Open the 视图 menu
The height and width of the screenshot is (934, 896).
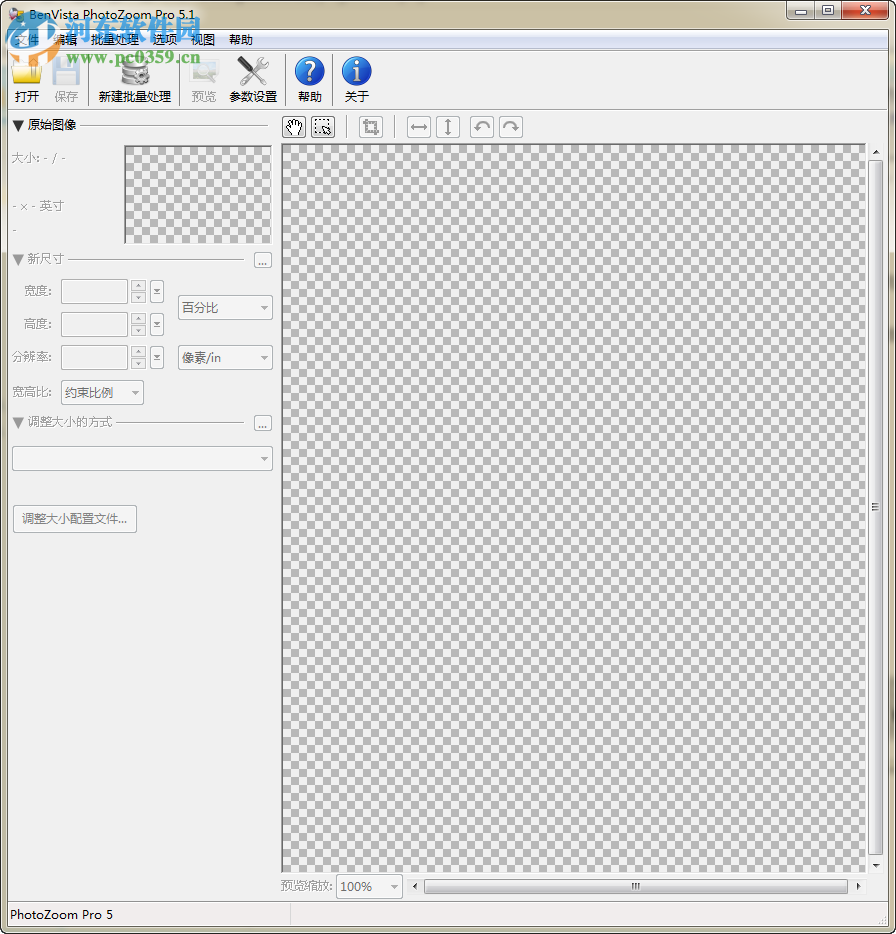[203, 39]
